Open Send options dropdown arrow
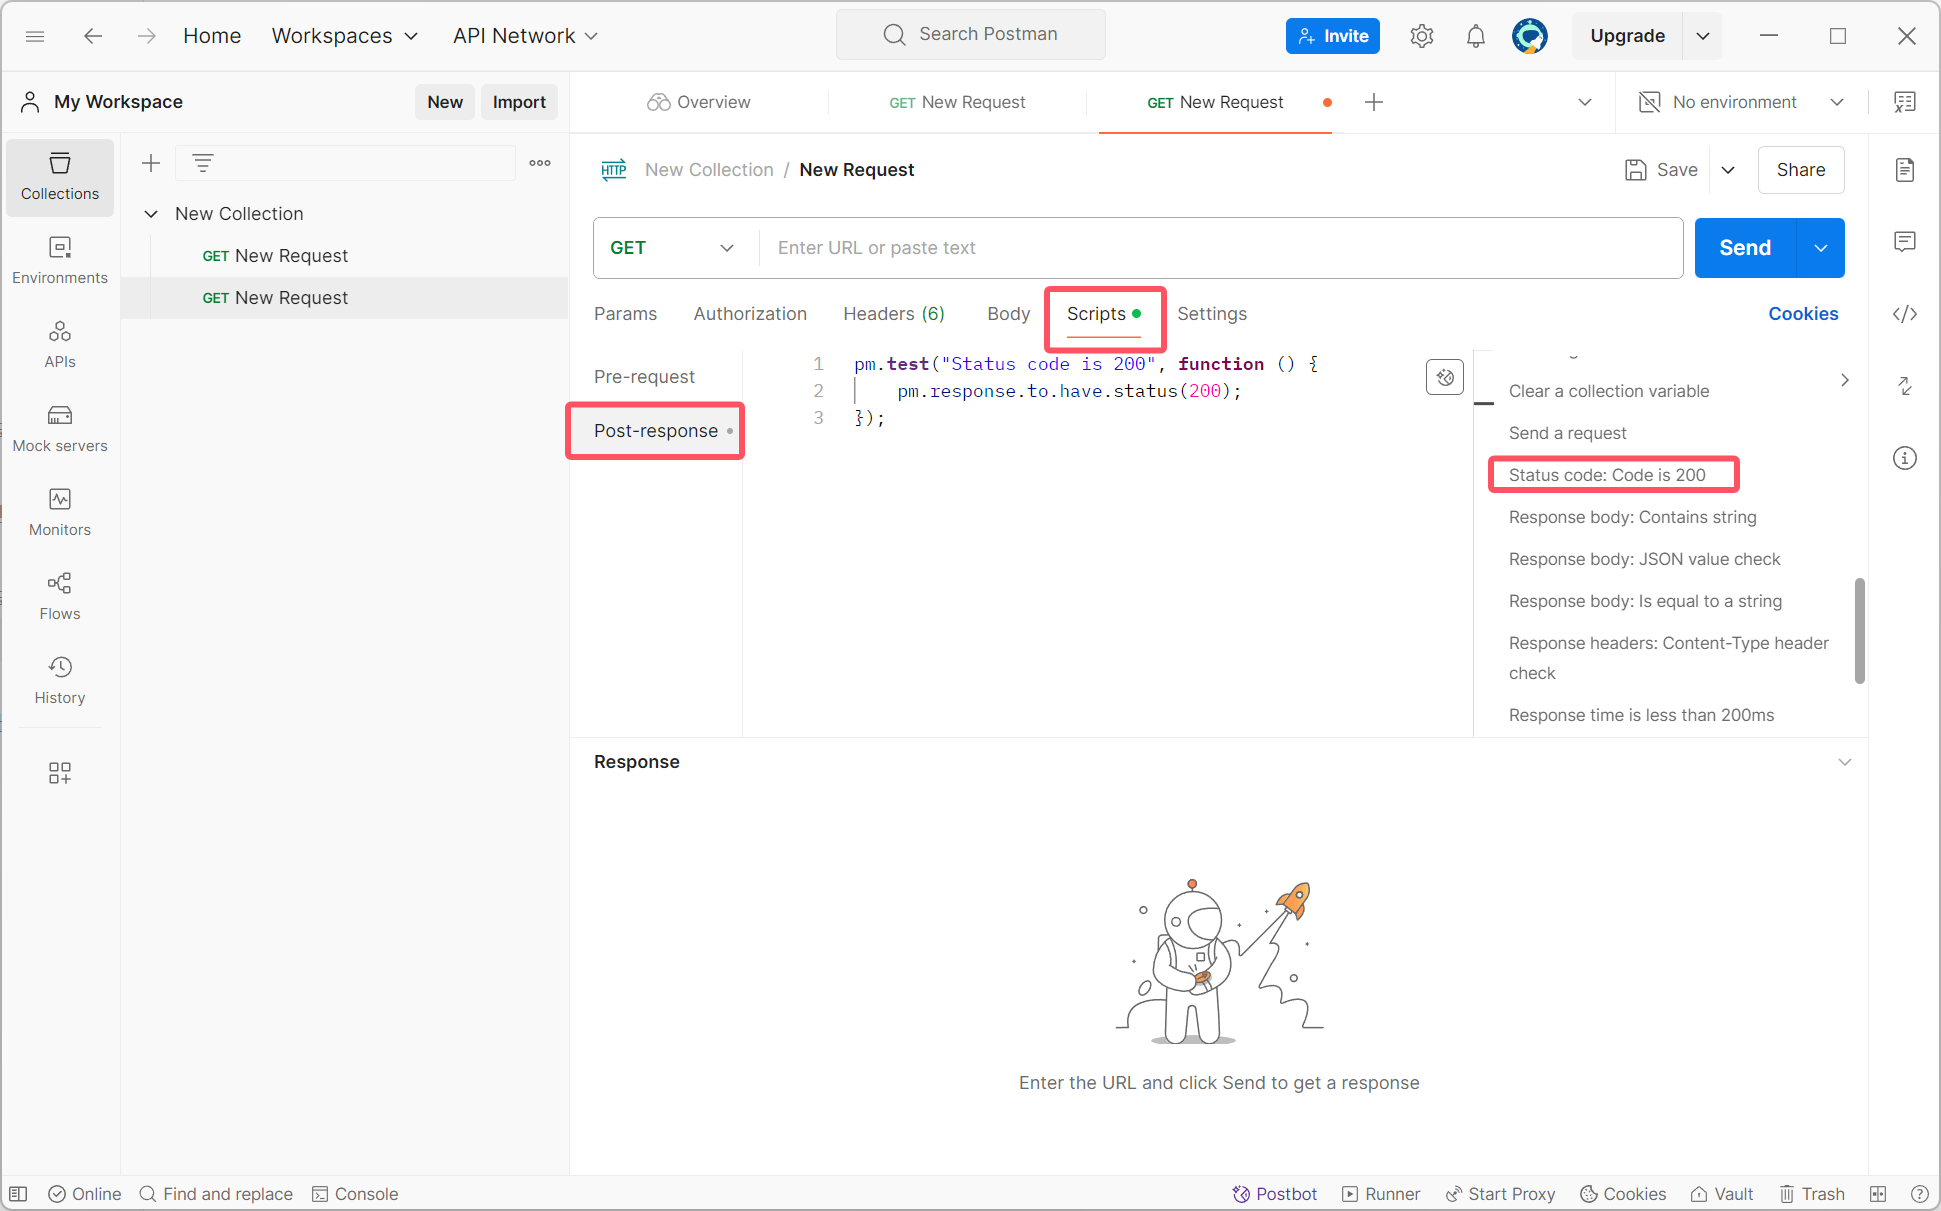The height and width of the screenshot is (1211, 1941). (x=1821, y=248)
